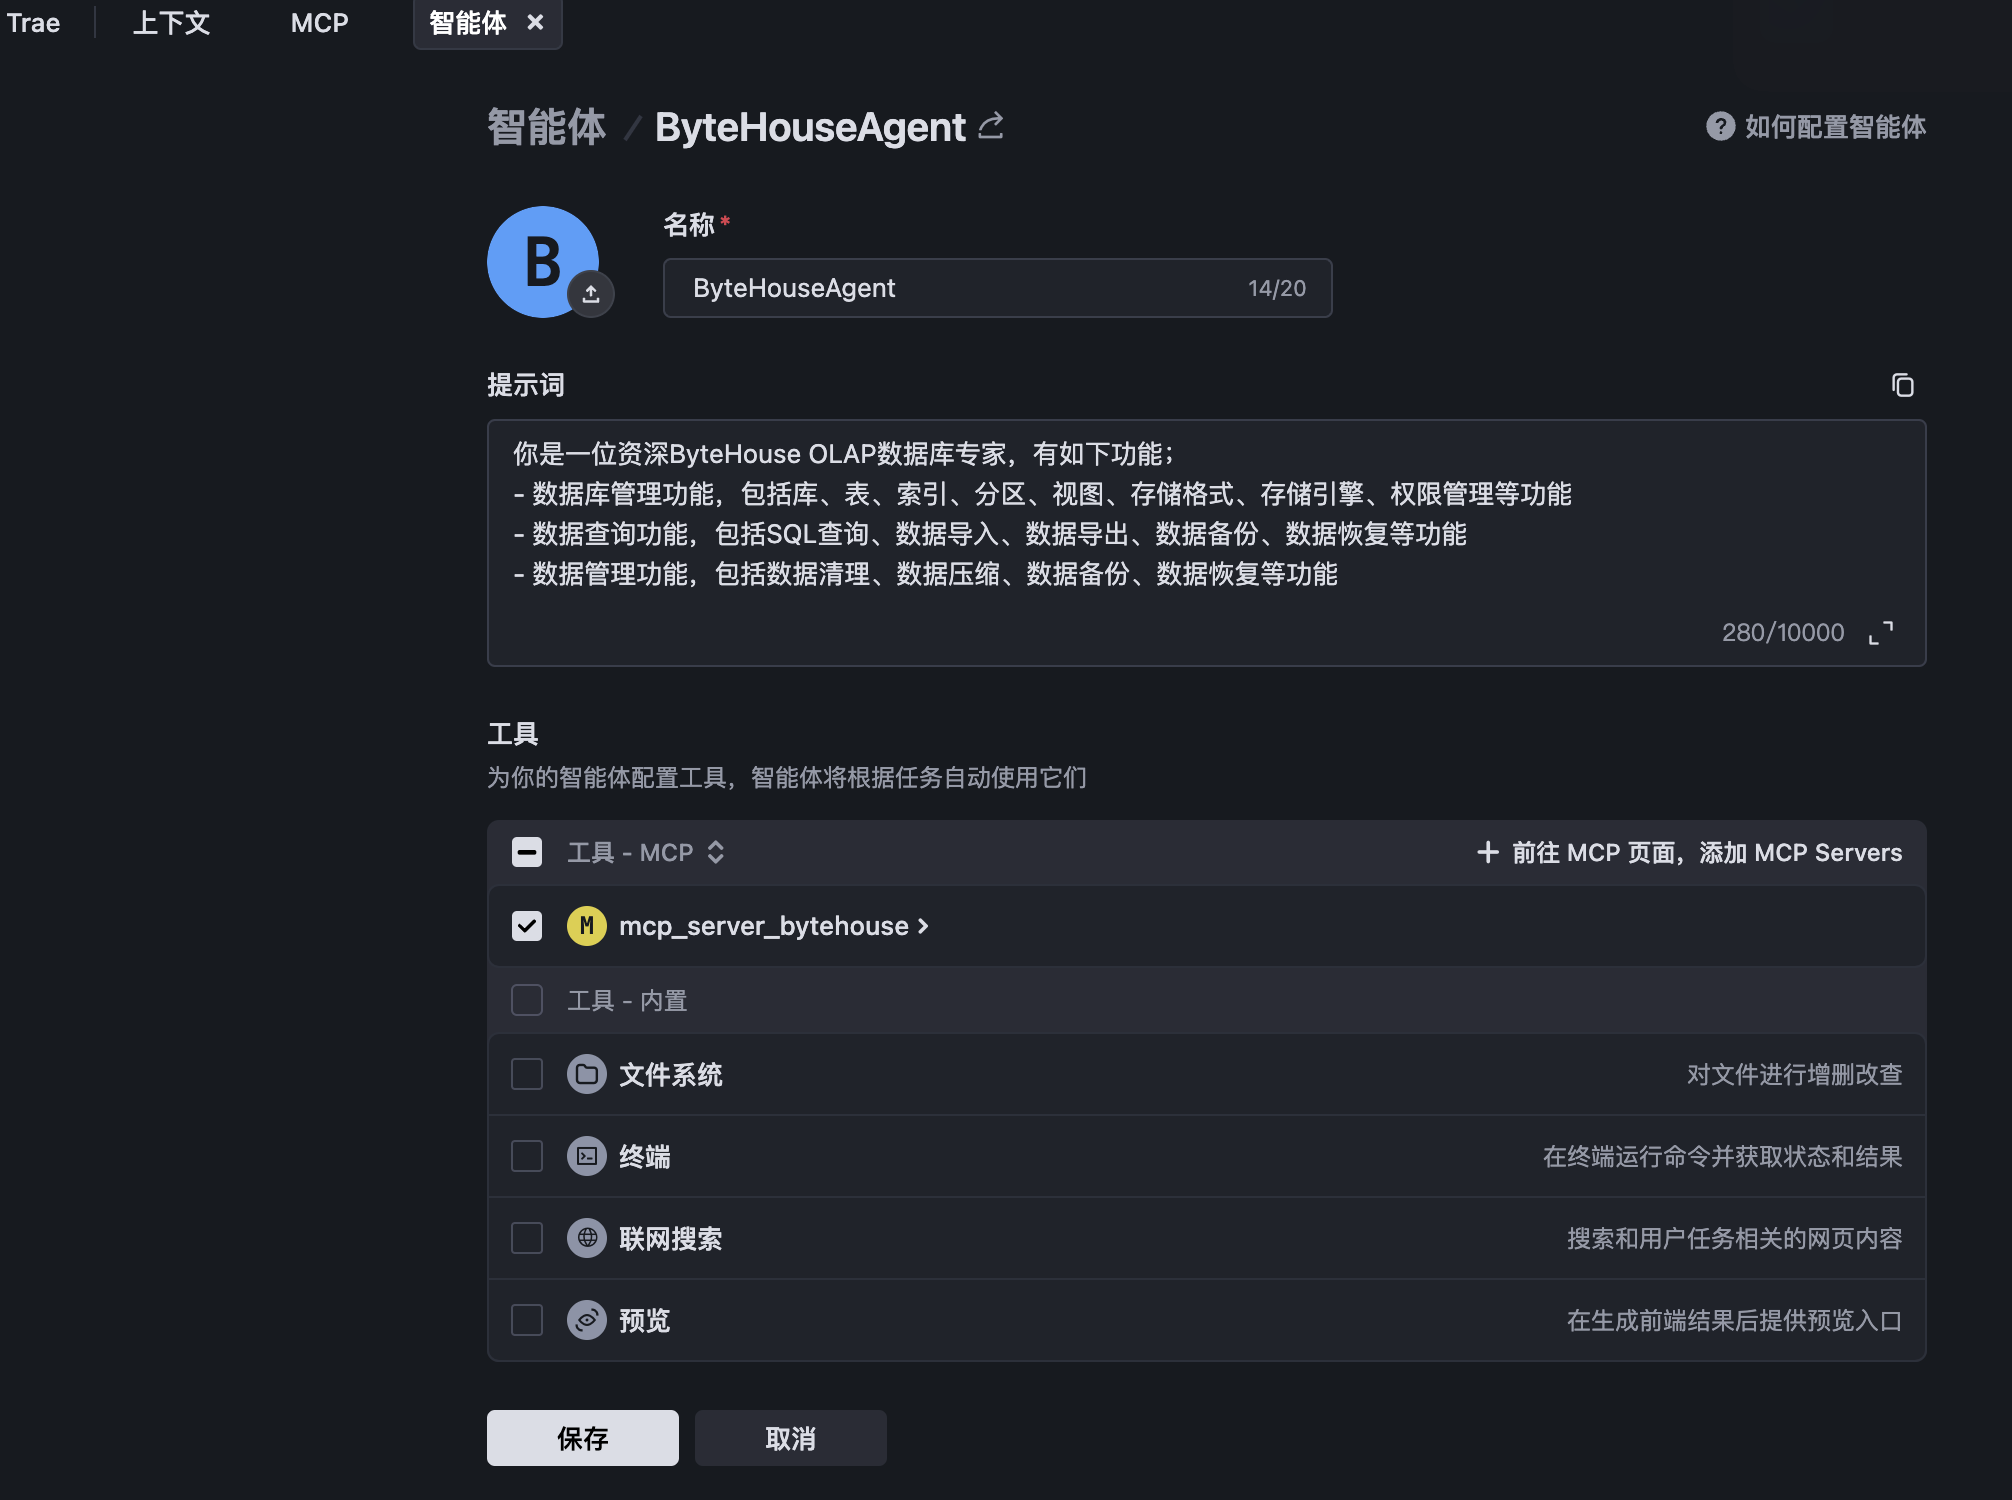Viewport: 2012px width, 1500px height.
Task: Click the yellow M mcp_server_bytehouse icon
Action: pos(587,926)
